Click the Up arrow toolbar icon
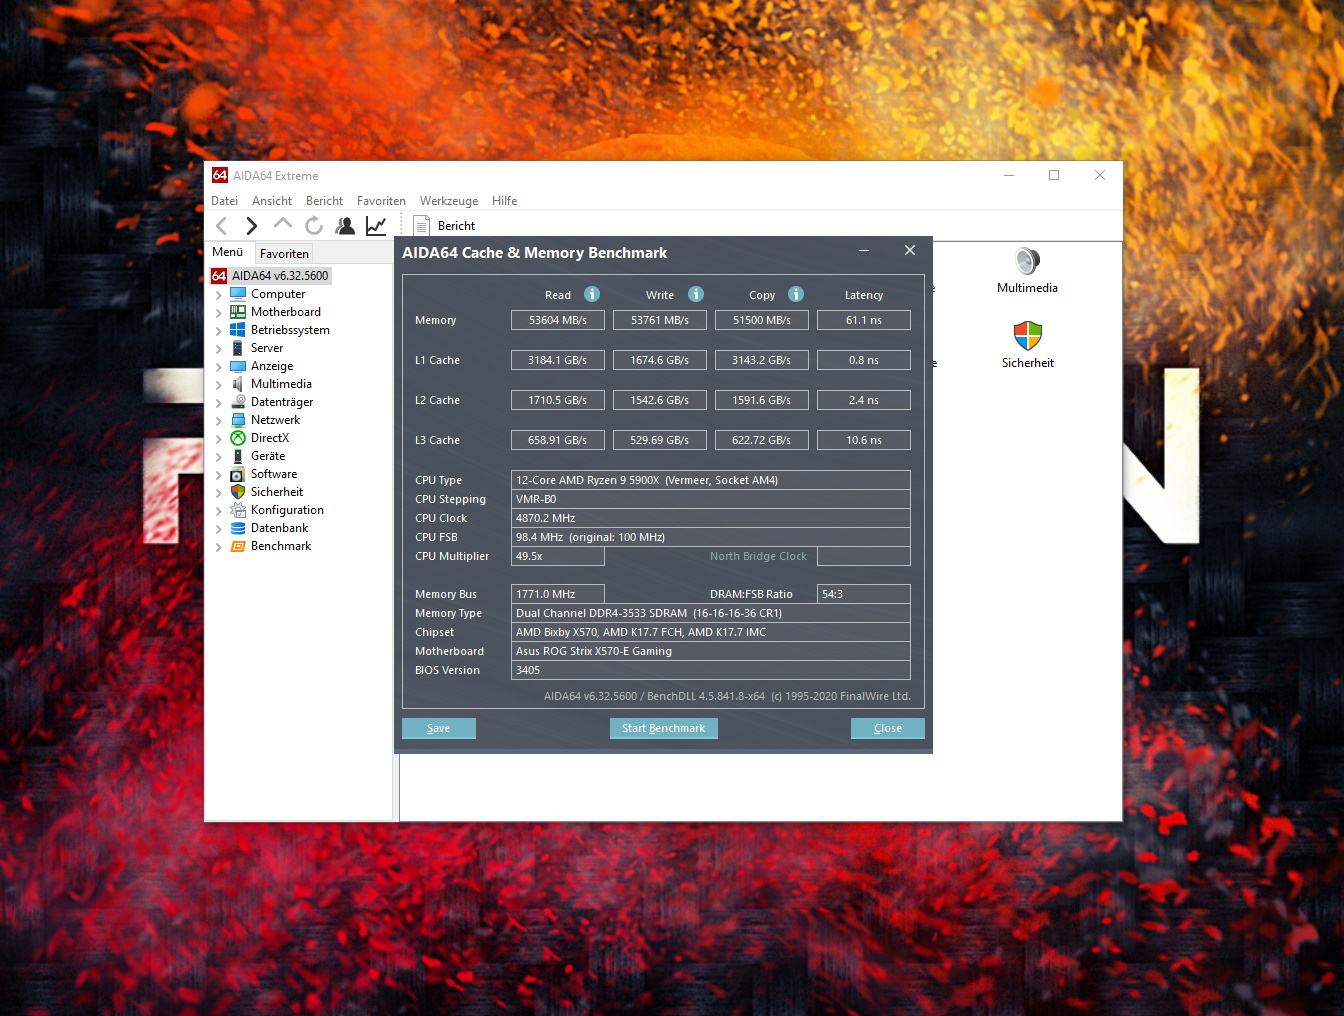The height and width of the screenshot is (1016, 1344). click(283, 224)
